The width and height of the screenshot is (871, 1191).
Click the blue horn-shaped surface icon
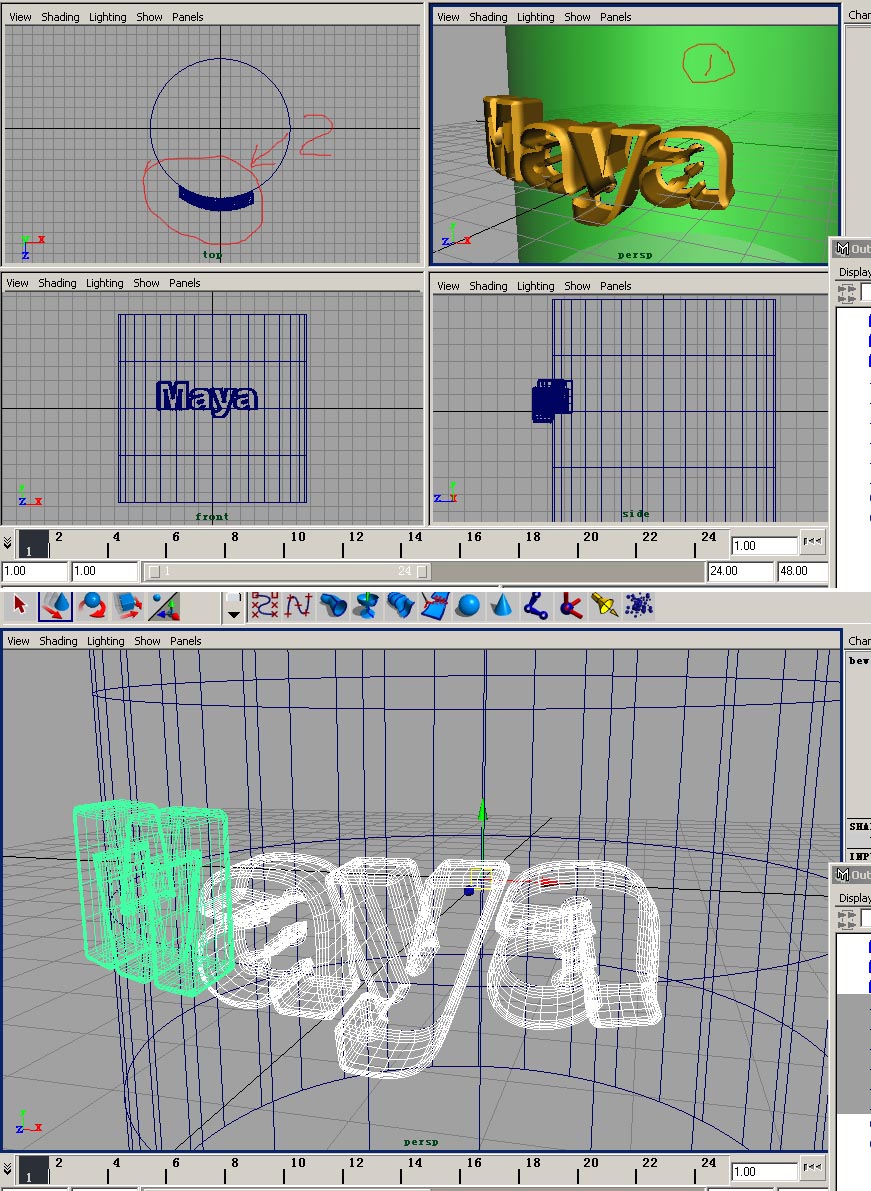(333, 606)
